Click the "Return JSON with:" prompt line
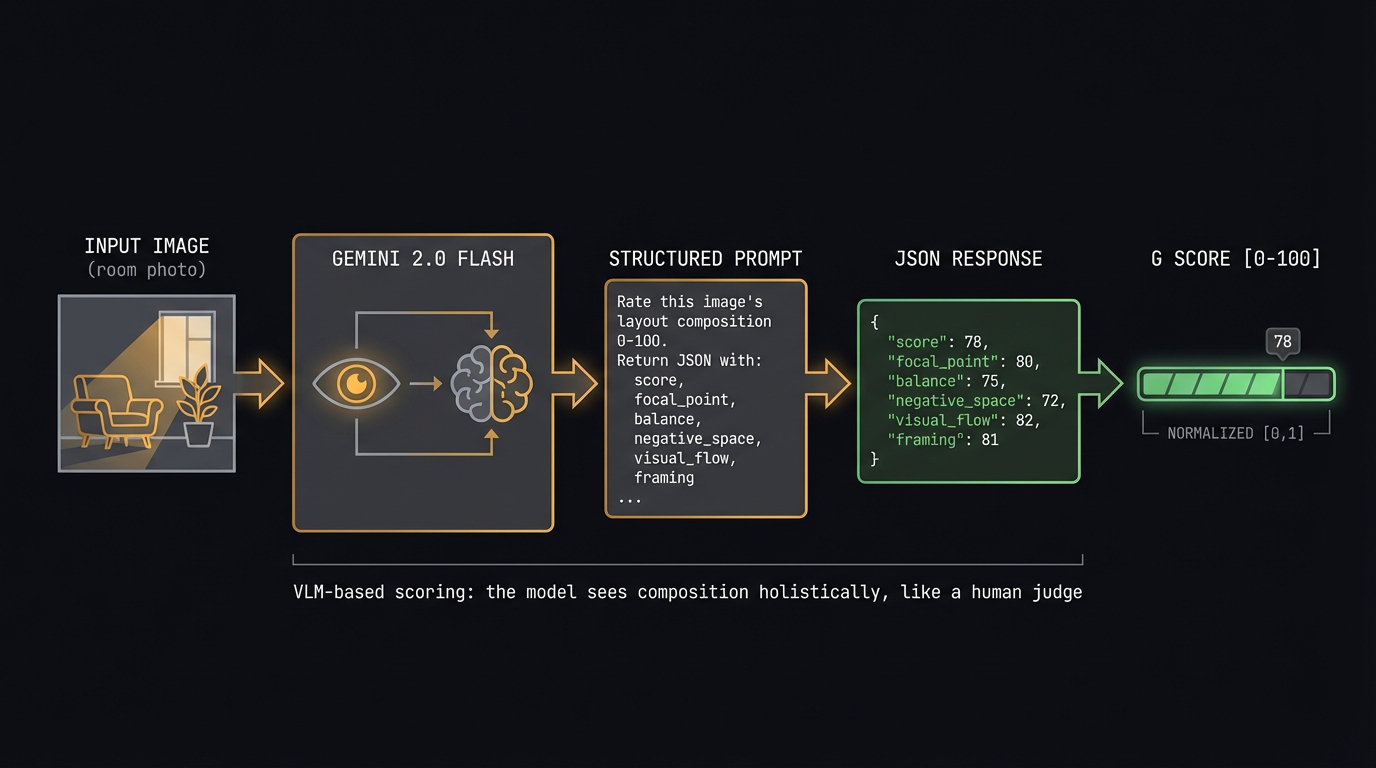 (689, 361)
